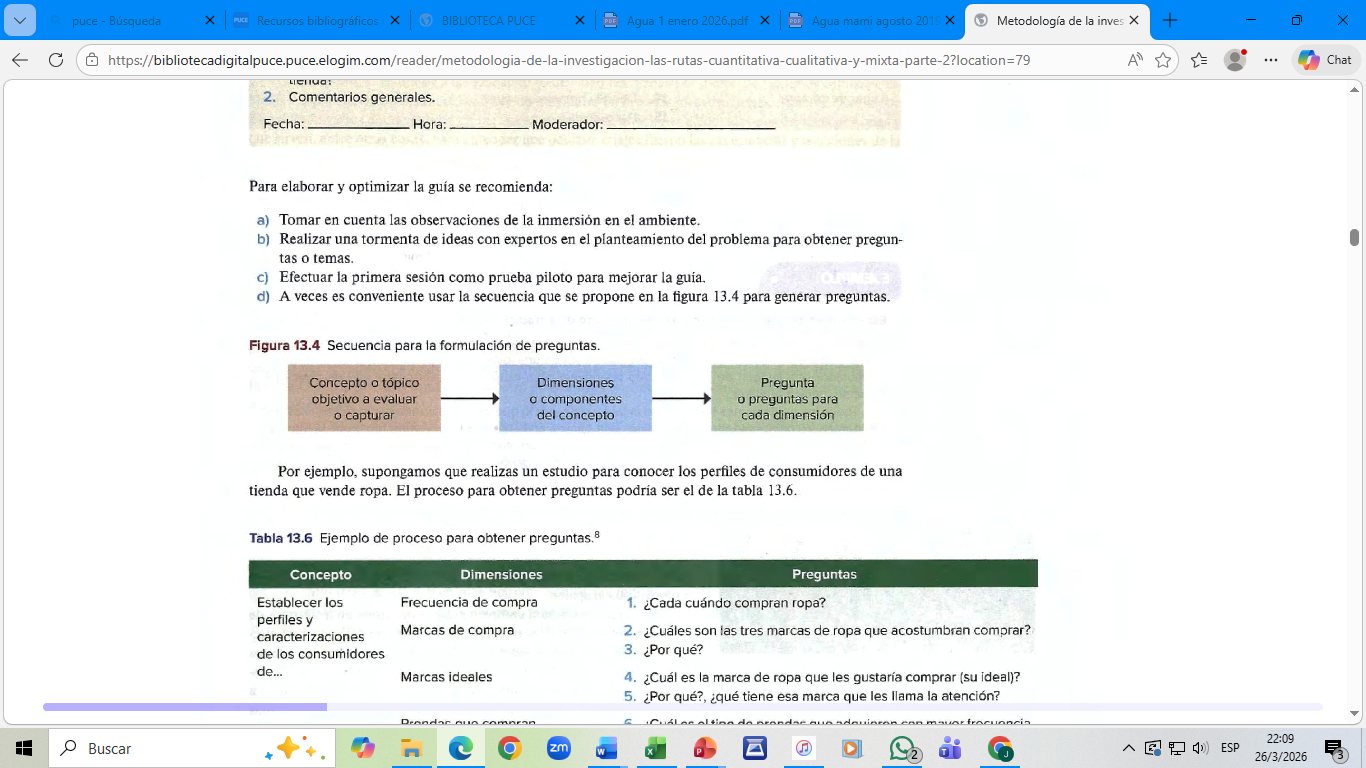Open the blue scanner app taskbar icon
The height and width of the screenshot is (768, 1366).
tap(755, 748)
